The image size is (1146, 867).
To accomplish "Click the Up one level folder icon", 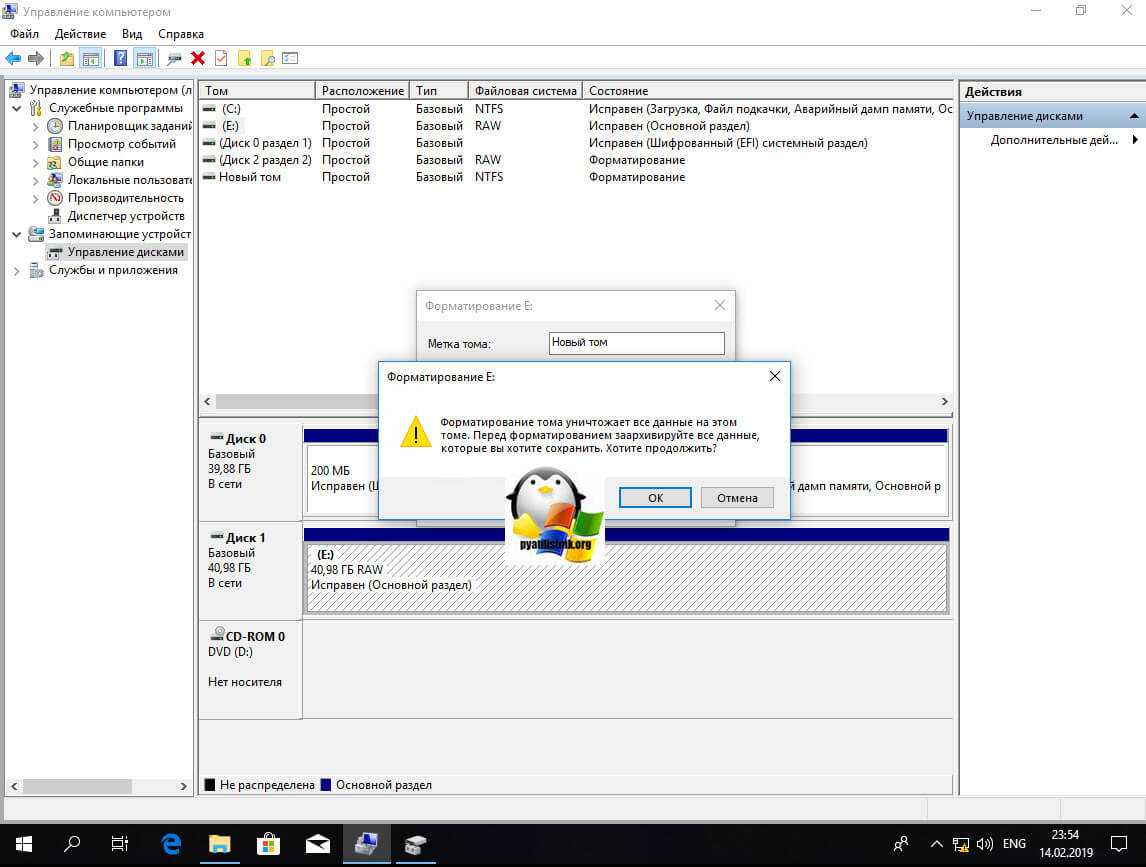I will click(67, 59).
